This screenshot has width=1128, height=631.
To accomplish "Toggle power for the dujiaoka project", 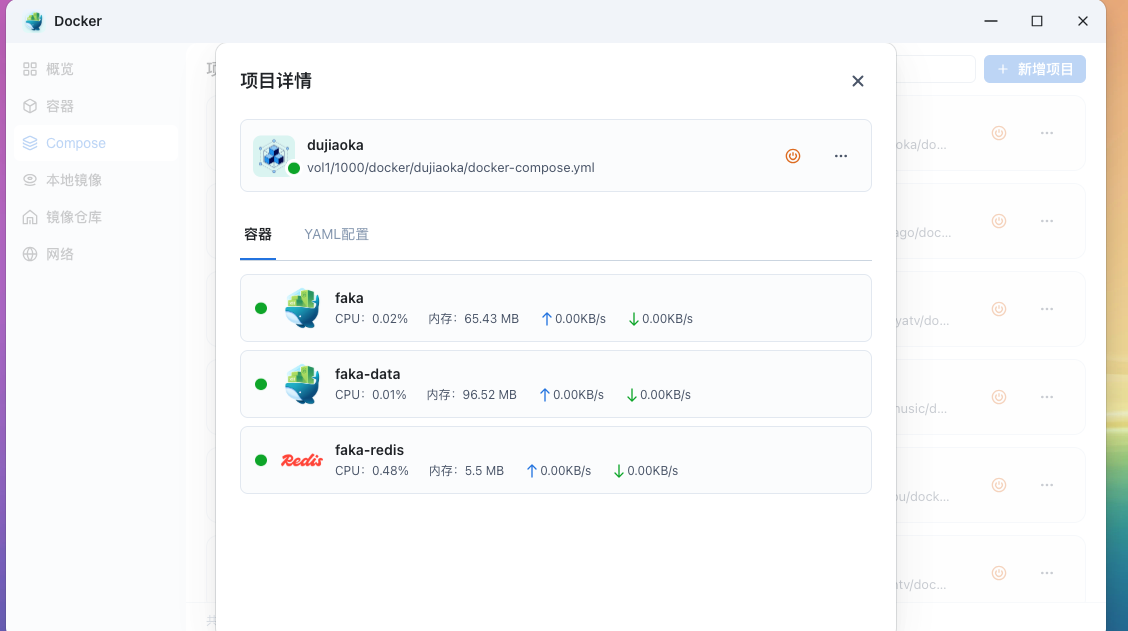I will coord(793,156).
